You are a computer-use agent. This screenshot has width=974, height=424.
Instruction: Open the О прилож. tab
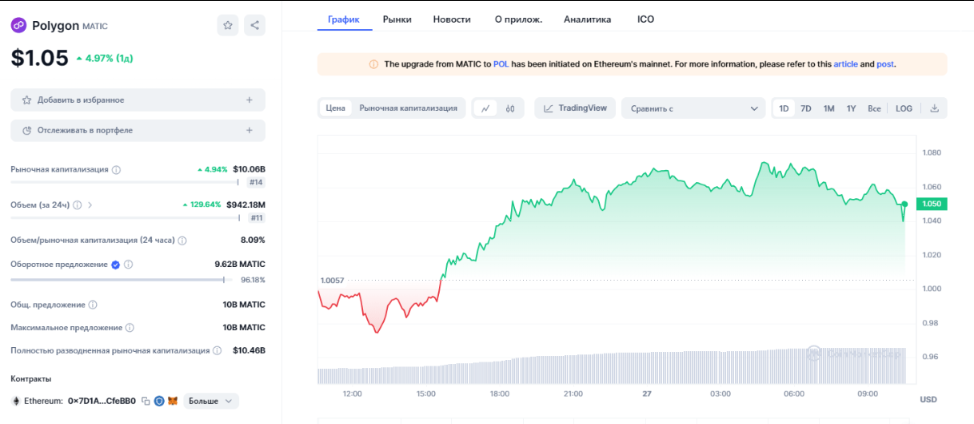[519, 19]
